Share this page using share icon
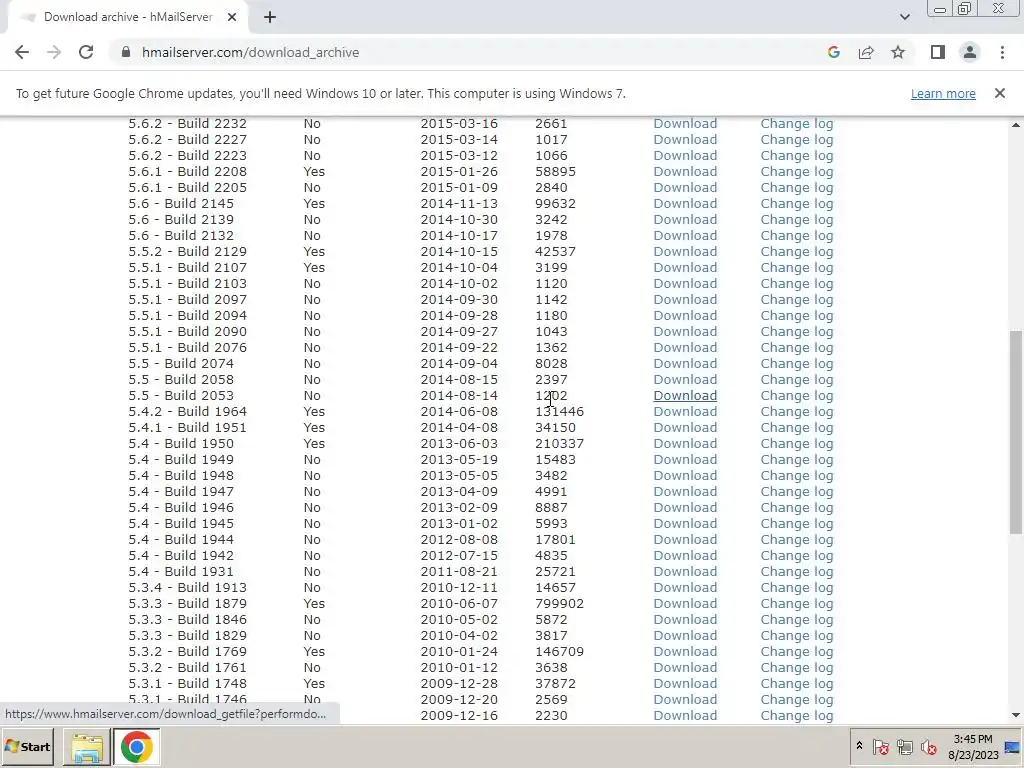 point(866,52)
